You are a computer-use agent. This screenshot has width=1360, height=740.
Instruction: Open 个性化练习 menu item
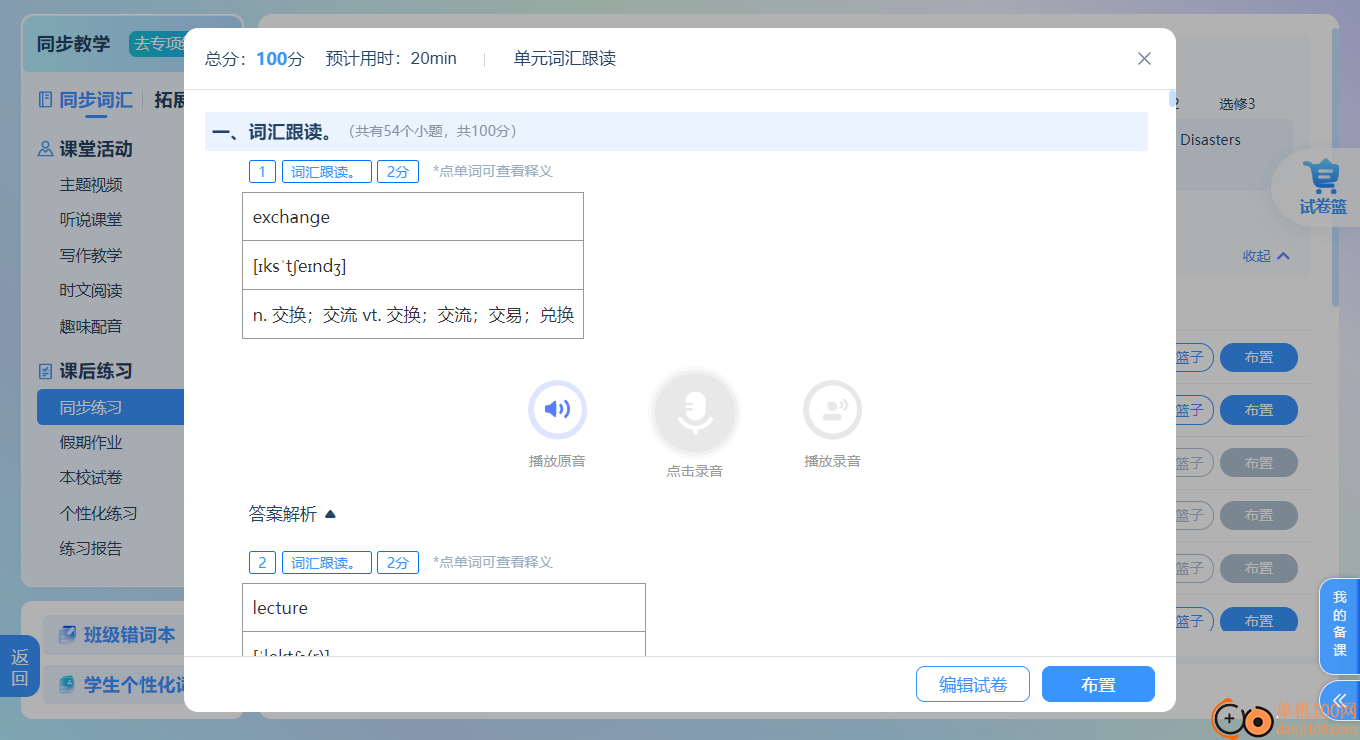click(98, 513)
